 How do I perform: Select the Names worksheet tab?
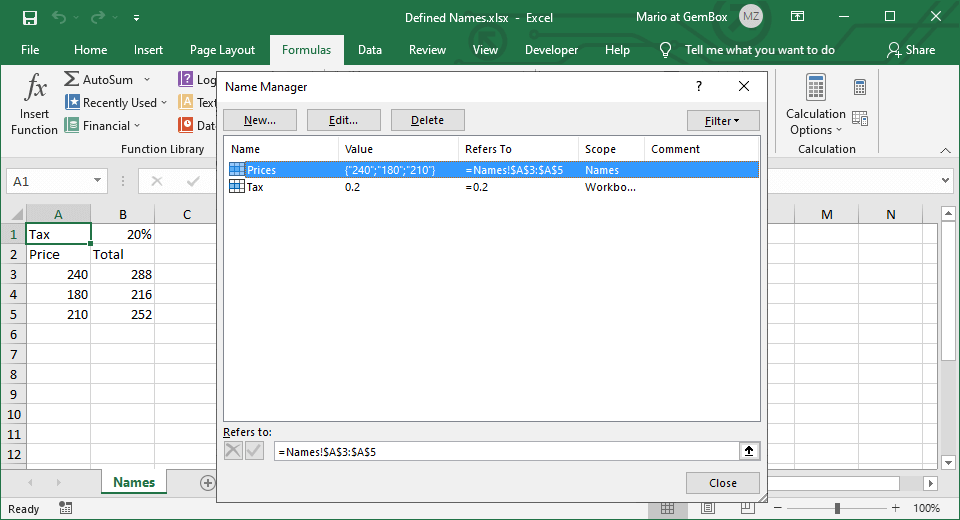coord(134,482)
